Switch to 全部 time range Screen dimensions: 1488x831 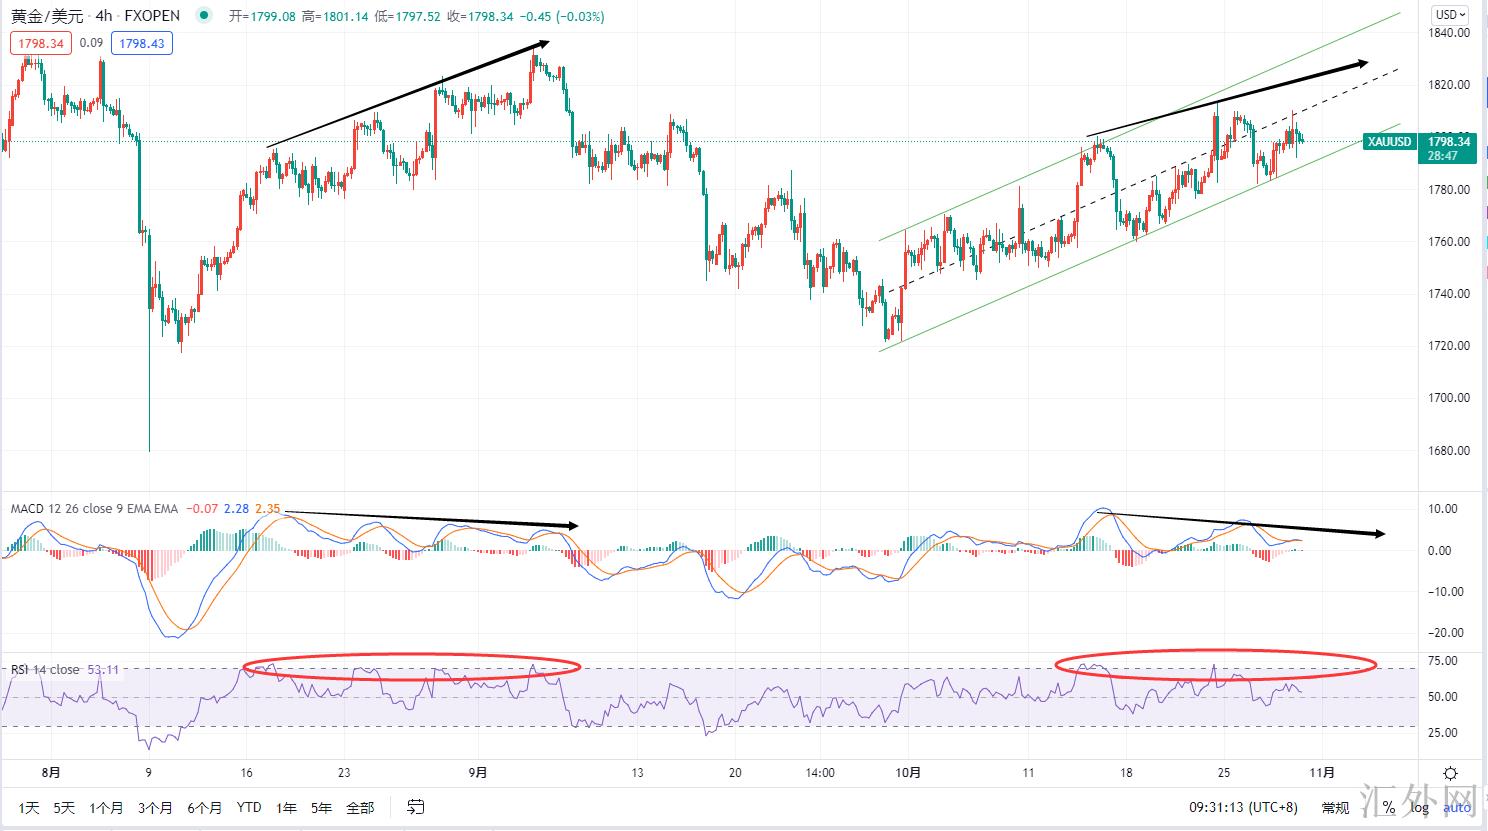pos(360,807)
